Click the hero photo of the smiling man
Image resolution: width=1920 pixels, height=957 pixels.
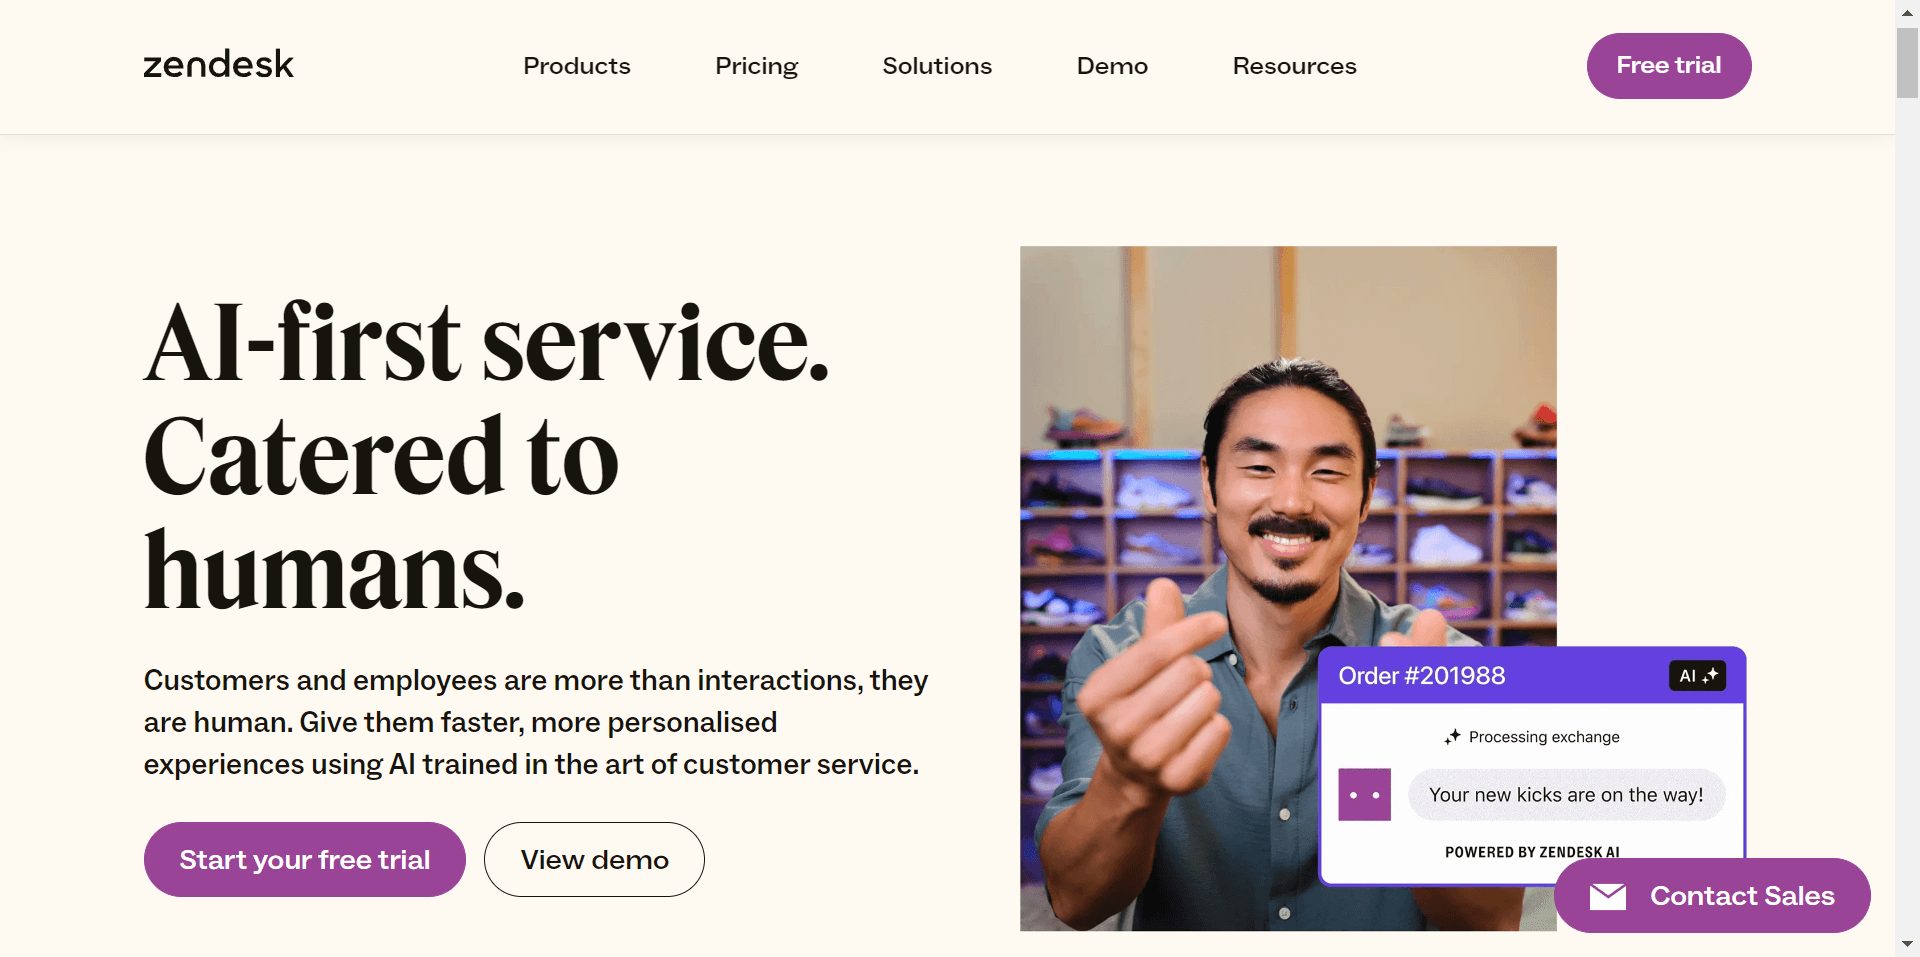[x=1200, y=450]
